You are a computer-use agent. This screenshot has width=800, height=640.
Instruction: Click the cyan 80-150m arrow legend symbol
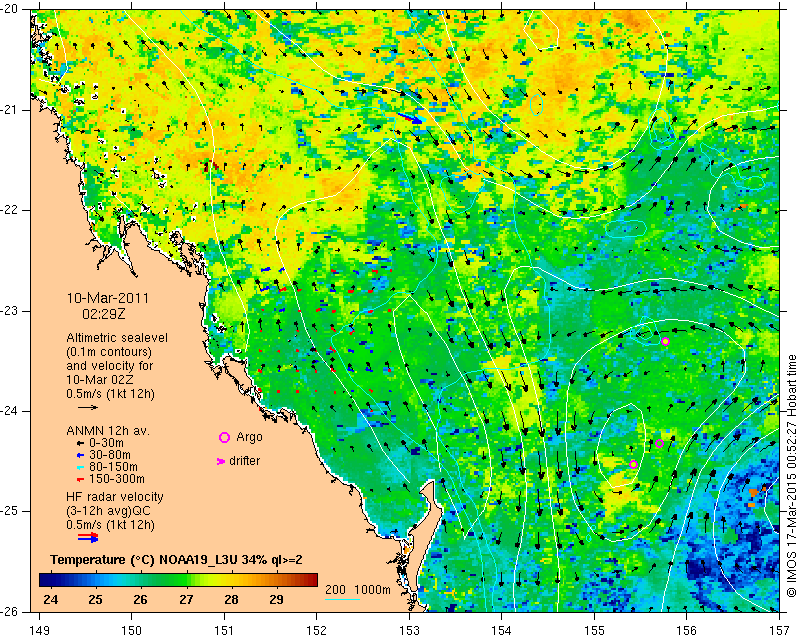click(80, 467)
